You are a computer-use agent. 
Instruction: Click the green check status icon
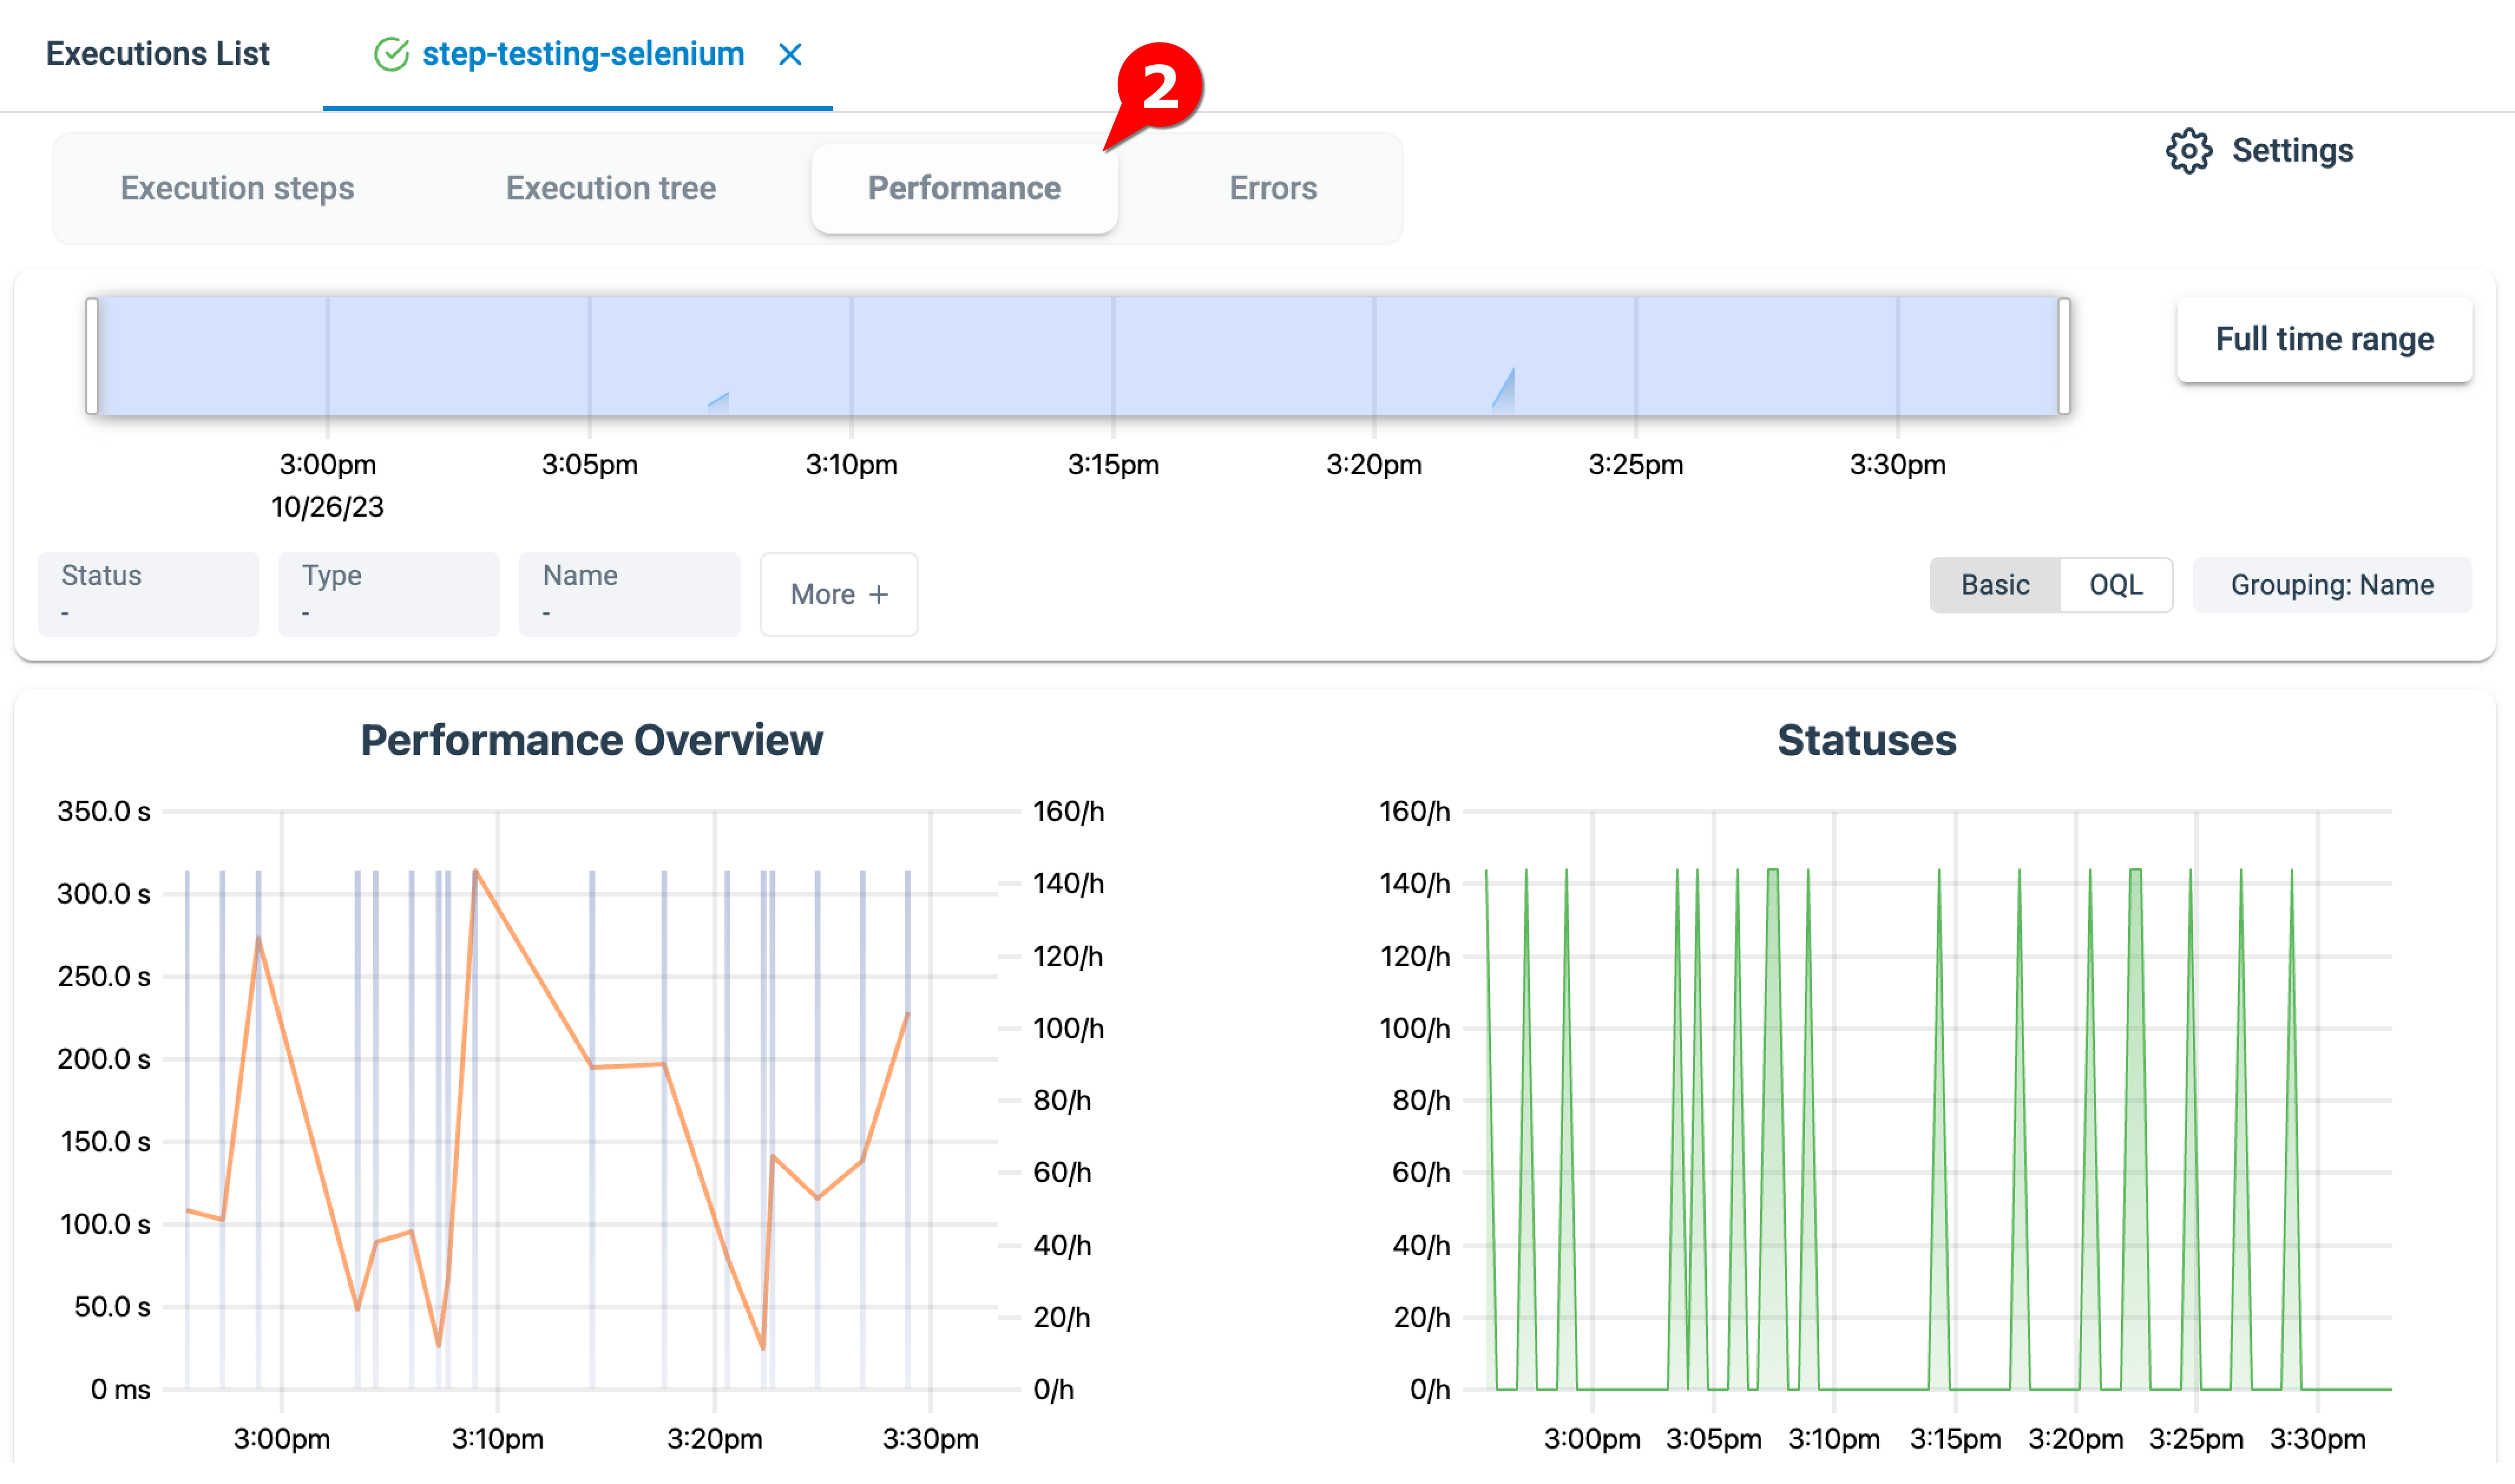pyautogui.click(x=391, y=54)
